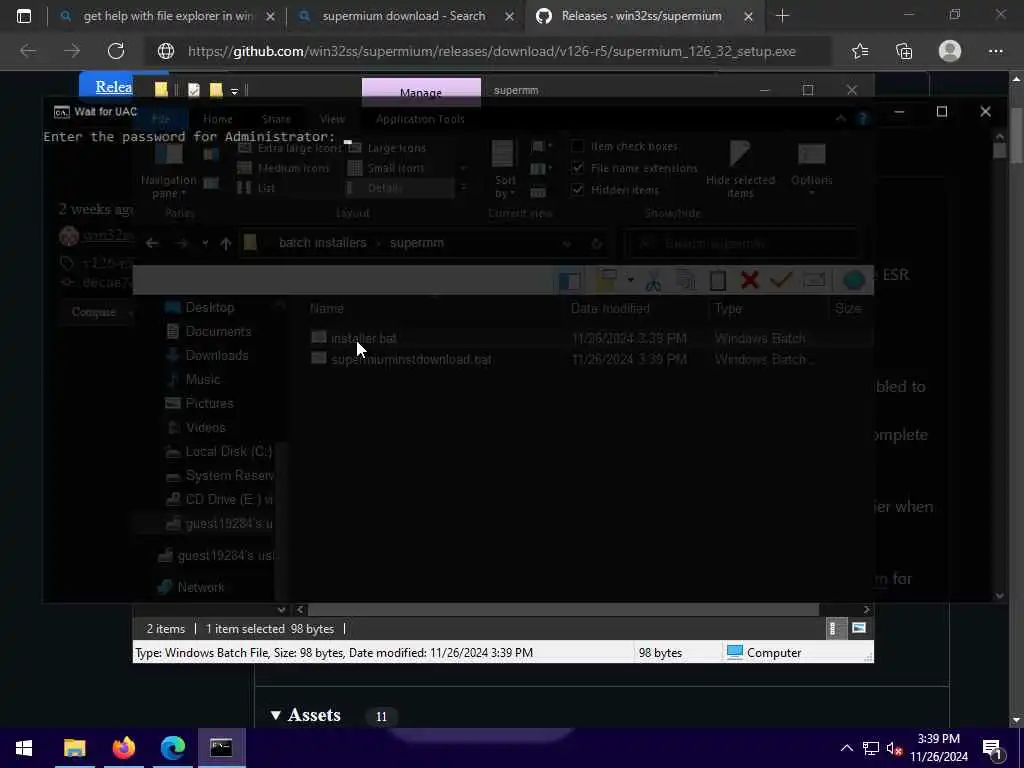Expand Explorer address bar history dropdown
The height and width of the screenshot is (768, 1024).
567,244
